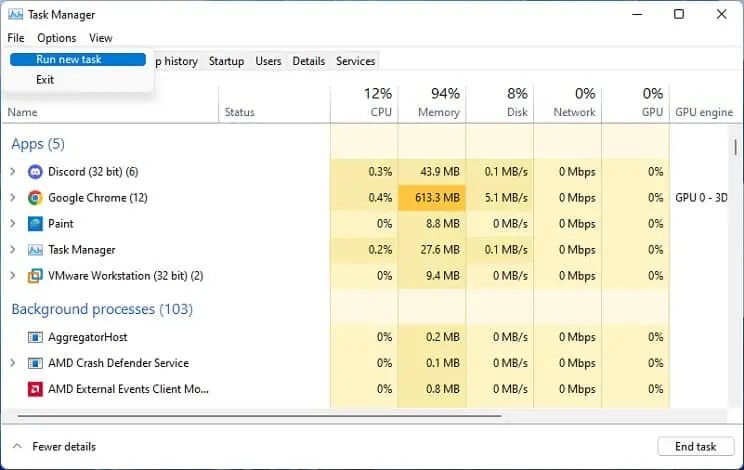Click Chrome's 0.4% CPU cell
This screenshot has width=744, height=470.
tap(364, 198)
